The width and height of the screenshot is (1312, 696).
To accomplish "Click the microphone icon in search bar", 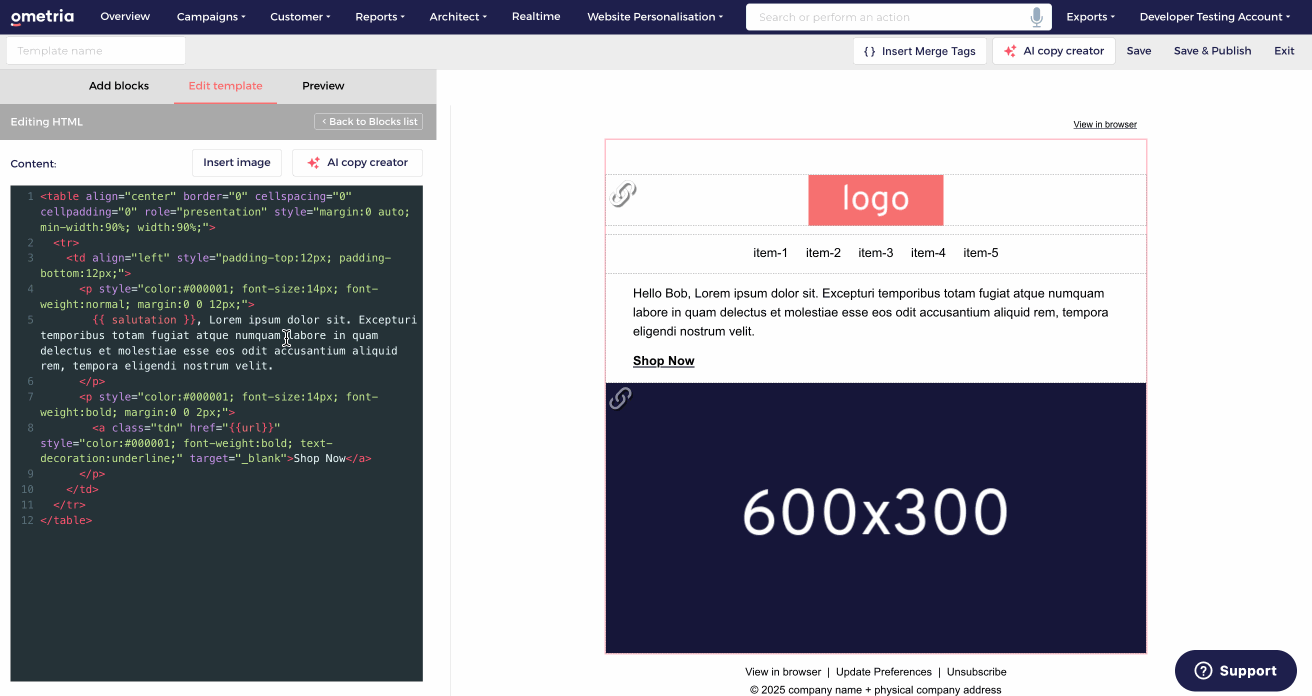I will (x=1036, y=17).
